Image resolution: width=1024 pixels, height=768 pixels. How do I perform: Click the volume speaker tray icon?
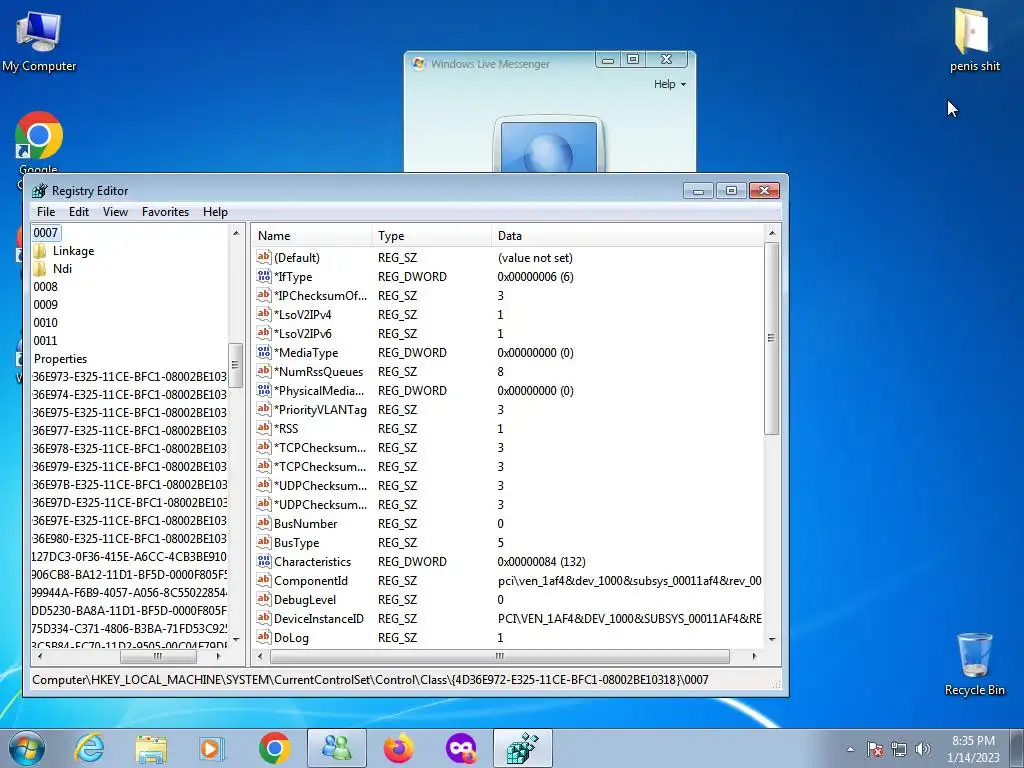pyautogui.click(x=923, y=749)
